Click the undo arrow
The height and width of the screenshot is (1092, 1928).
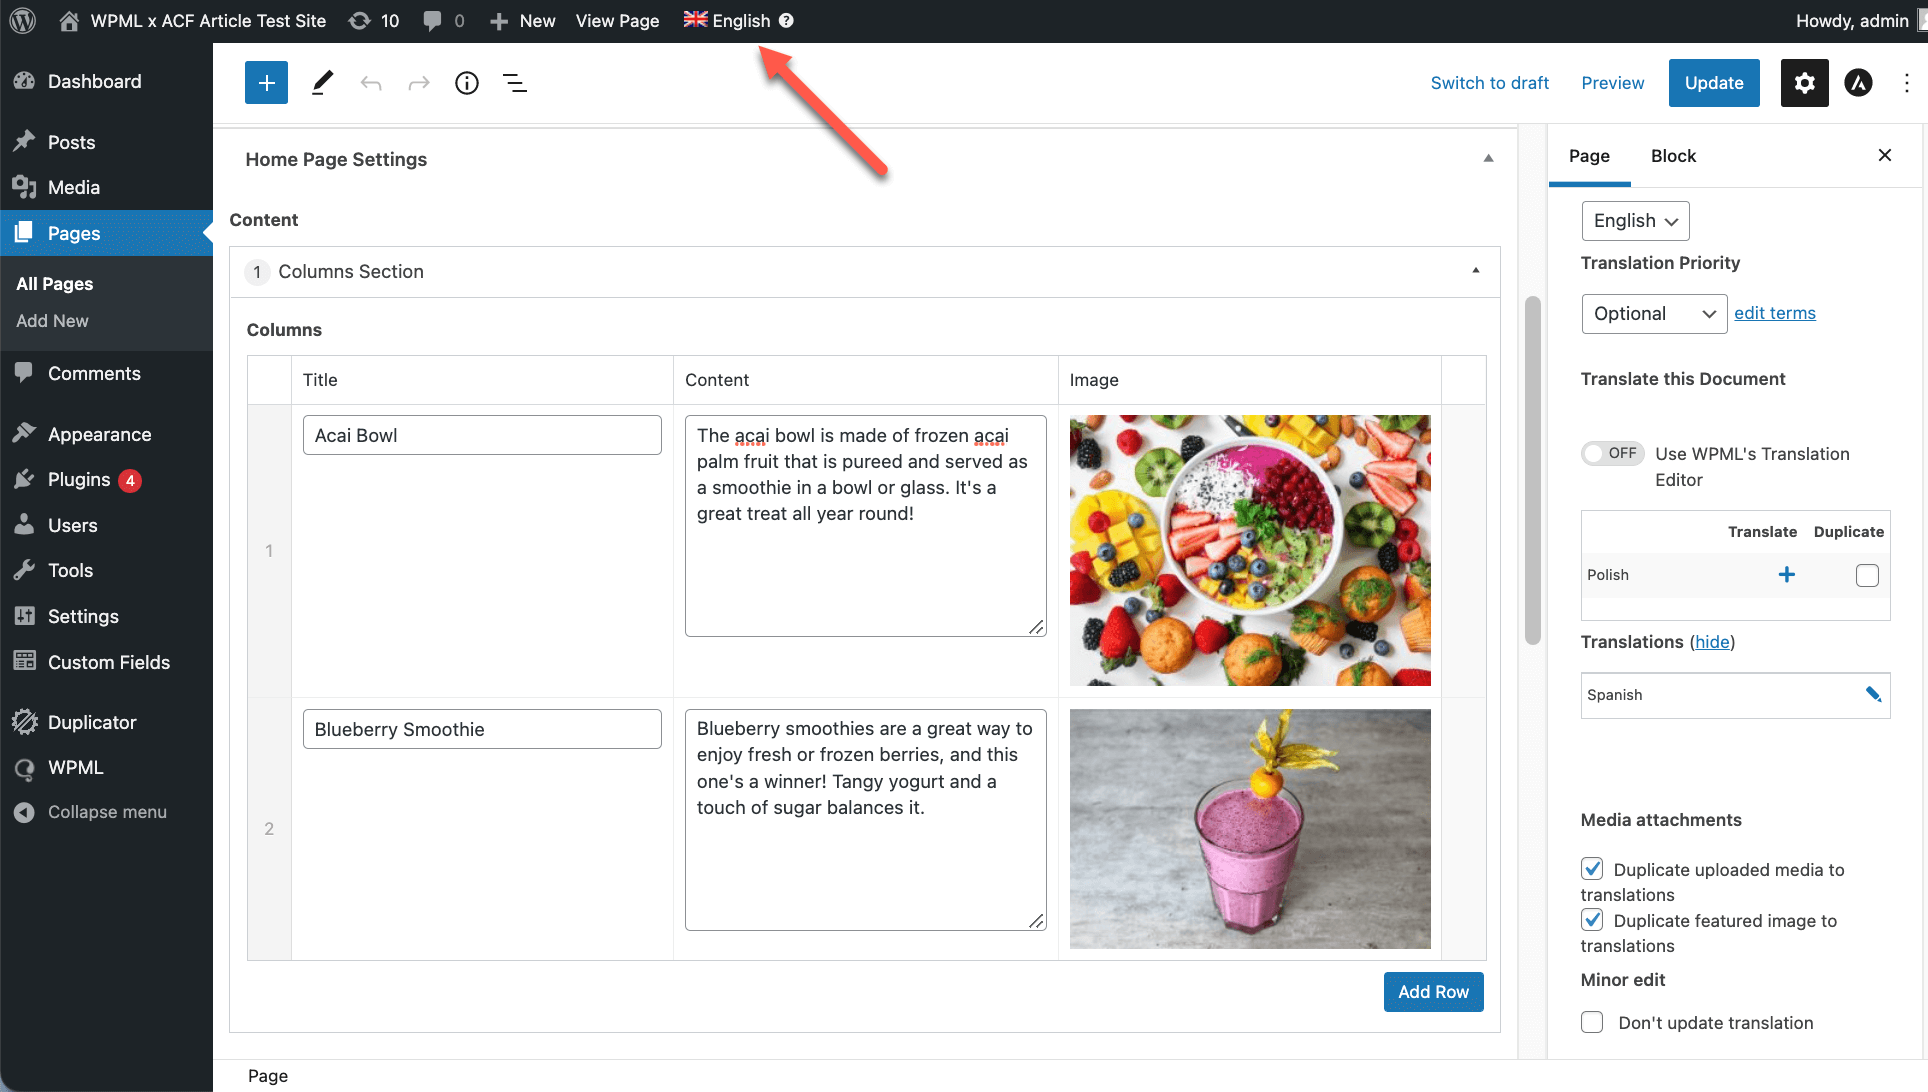[x=371, y=83]
